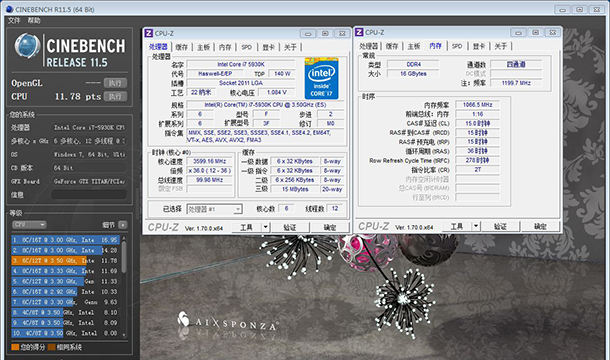Click the Cinebench logo globe icon
The image size is (610, 360).
click(28, 47)
